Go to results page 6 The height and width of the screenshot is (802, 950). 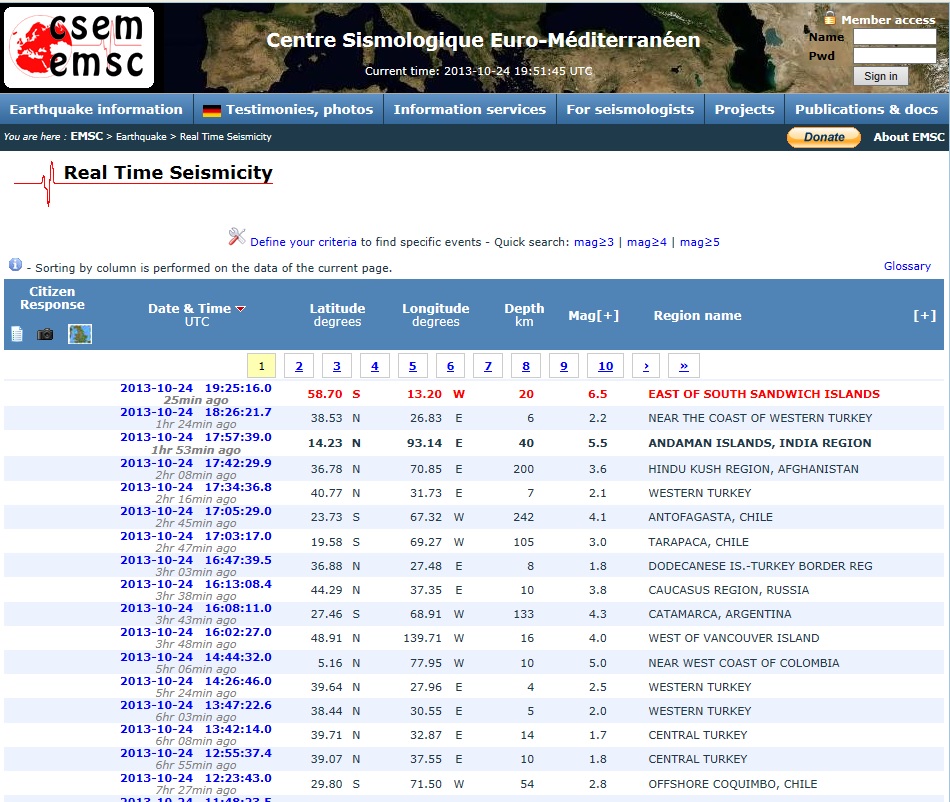point(450,366)
